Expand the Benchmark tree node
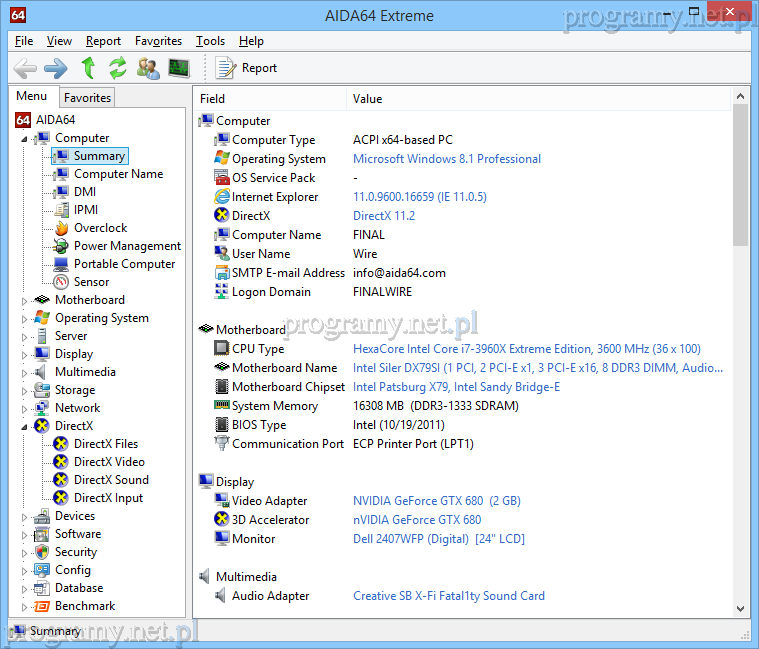The width and height of the screenshot is (759, 649). point(26,606)
